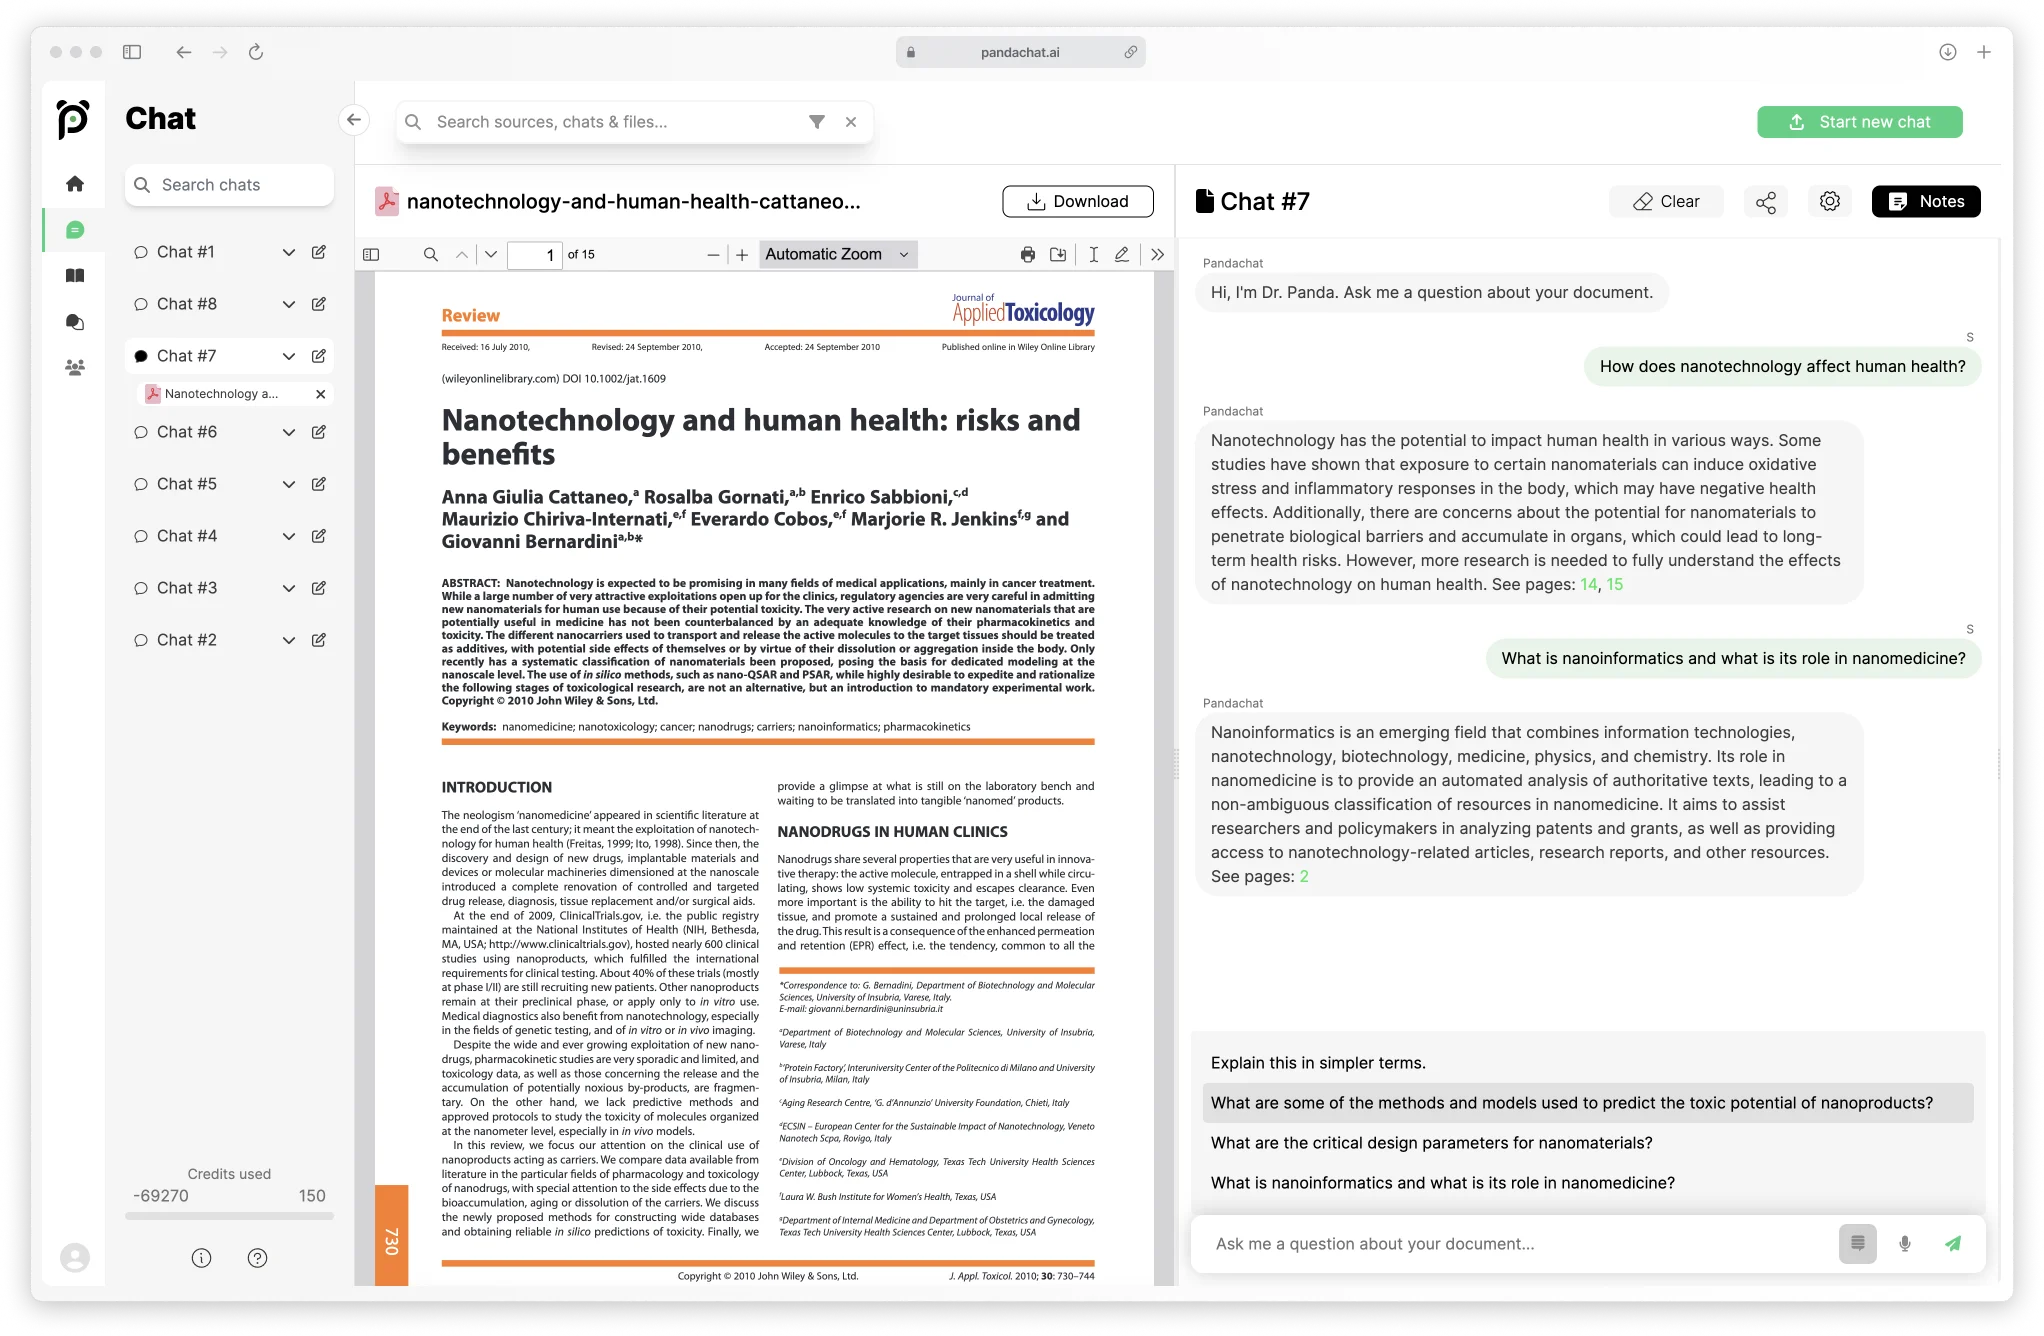
Task: Zoom out the PDF
Action: pos(713,255)
